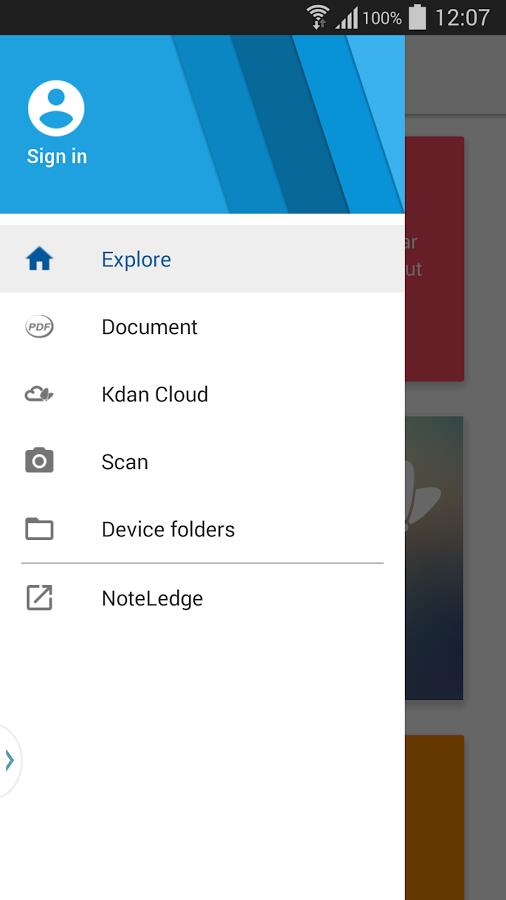Screen dimensions: 506x900
Task: Tap the user profile avatar icon
Action: click(56, 108)
